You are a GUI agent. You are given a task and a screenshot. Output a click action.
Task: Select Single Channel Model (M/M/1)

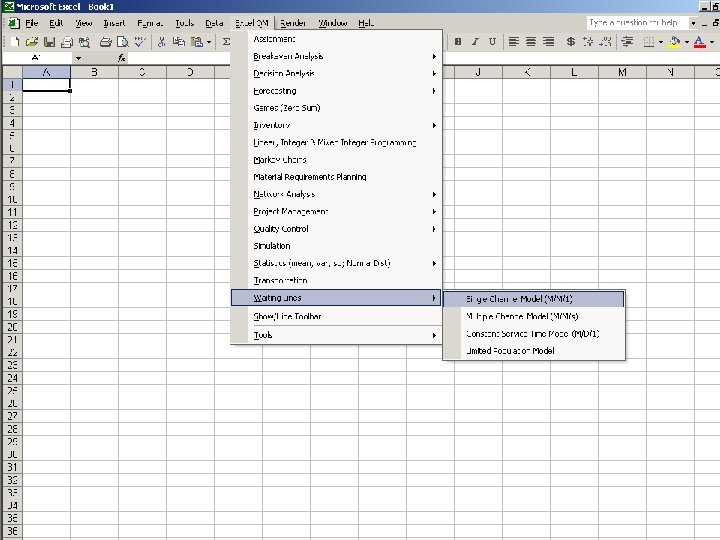pos(534,299)
